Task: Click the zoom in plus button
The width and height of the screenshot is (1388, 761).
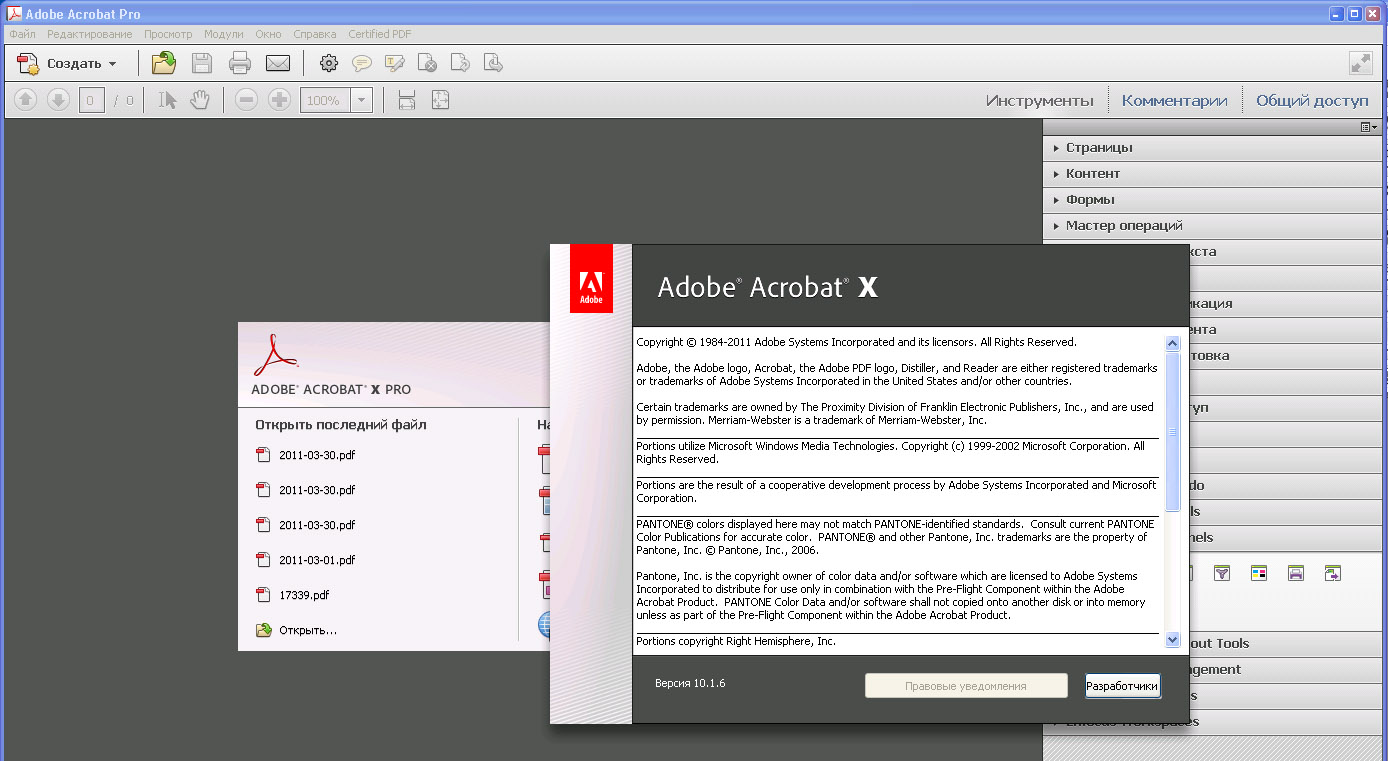Action: 280,100
